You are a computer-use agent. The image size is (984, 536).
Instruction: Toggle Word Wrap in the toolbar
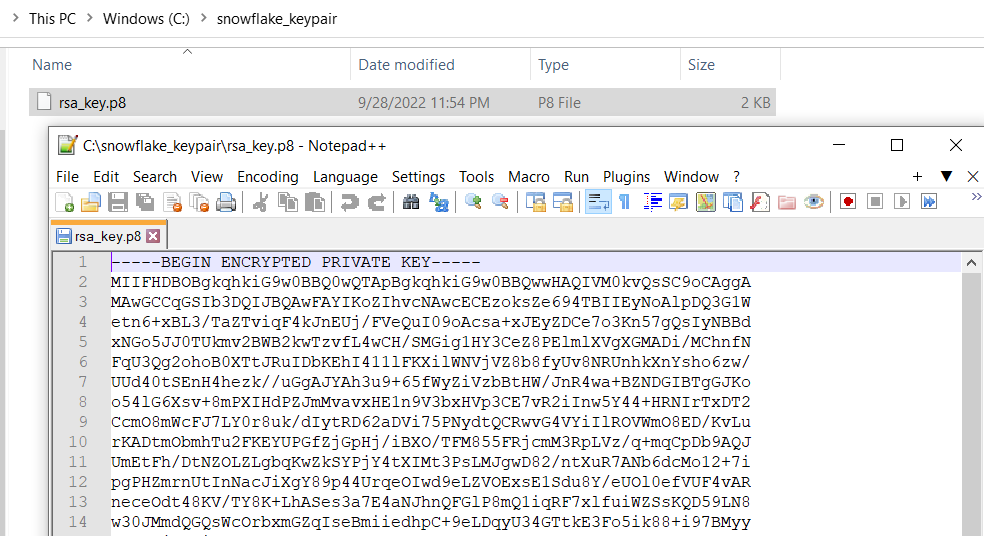[x=597, y=203]
